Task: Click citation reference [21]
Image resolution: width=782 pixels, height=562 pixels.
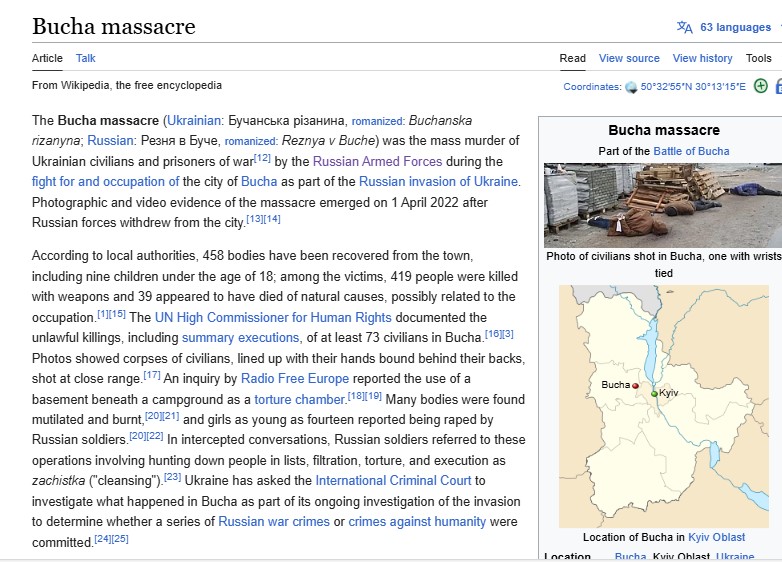Action: pyautogui.click(x=171, y=416)
